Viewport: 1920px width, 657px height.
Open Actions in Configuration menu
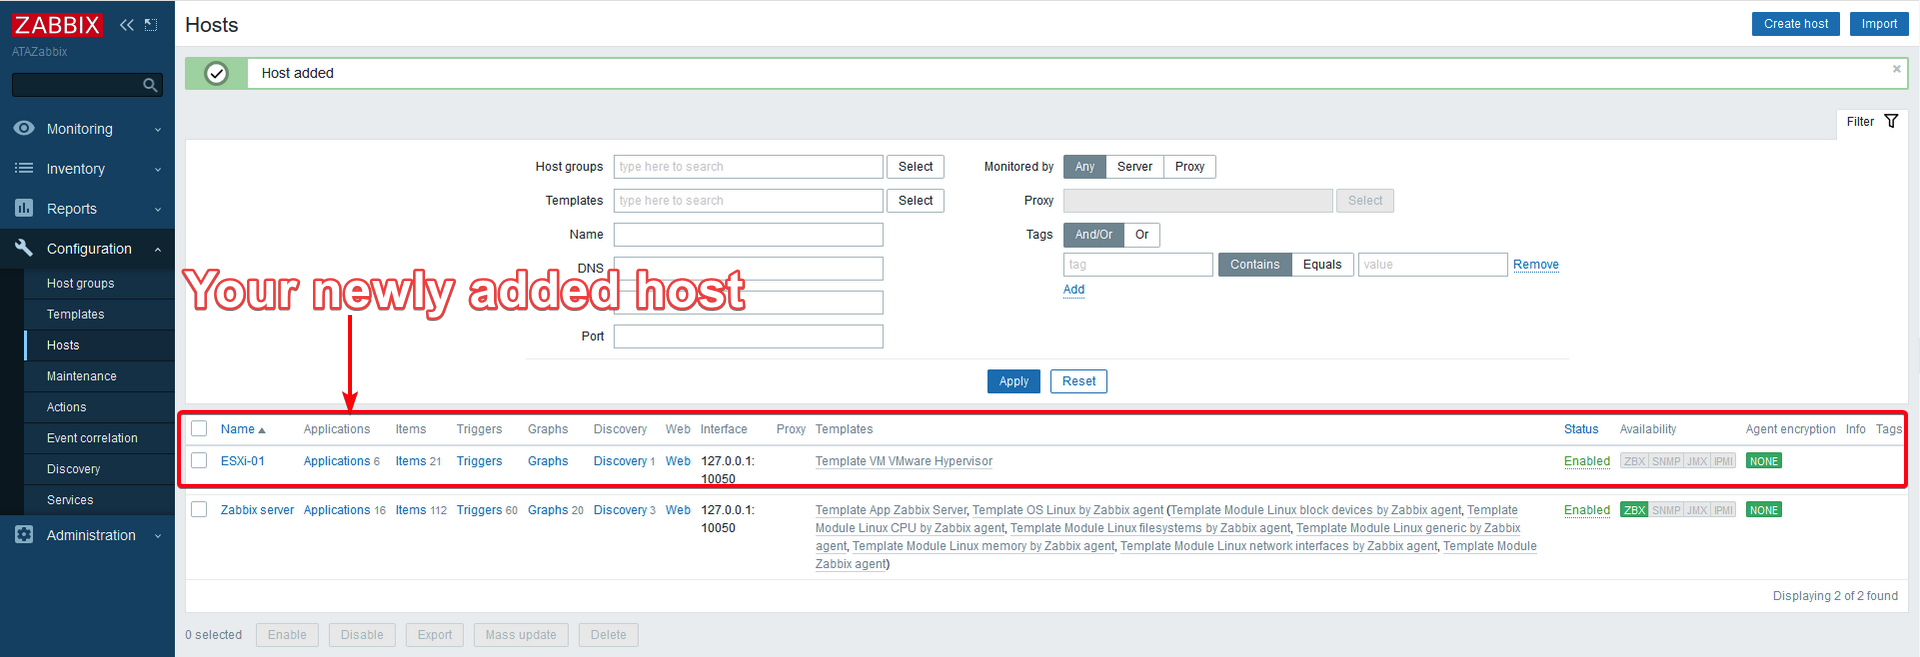point(66,407)
